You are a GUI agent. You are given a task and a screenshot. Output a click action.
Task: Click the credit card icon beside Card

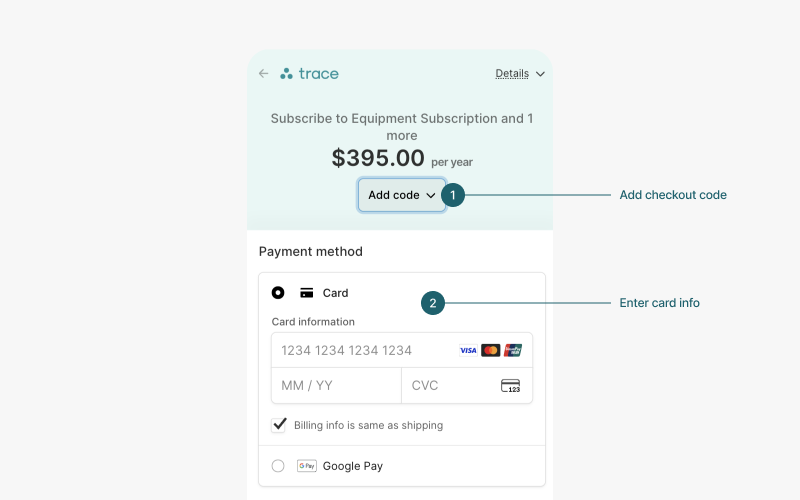pos(307,293)
